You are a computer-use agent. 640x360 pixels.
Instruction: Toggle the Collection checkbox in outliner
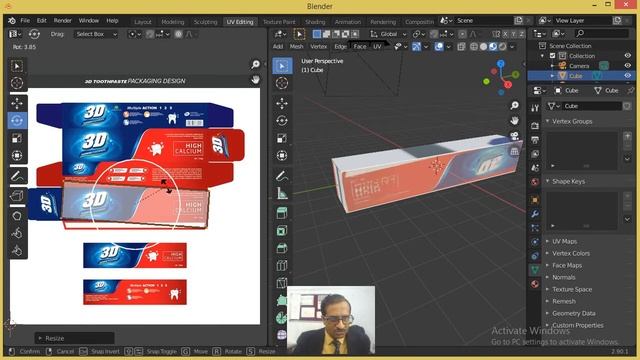(x=552, y=56)
